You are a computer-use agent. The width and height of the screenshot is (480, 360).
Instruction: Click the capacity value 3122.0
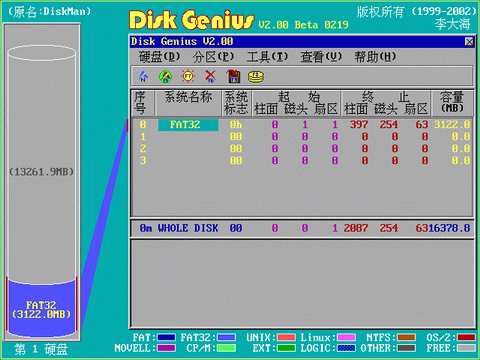click(x=452, y=125)
